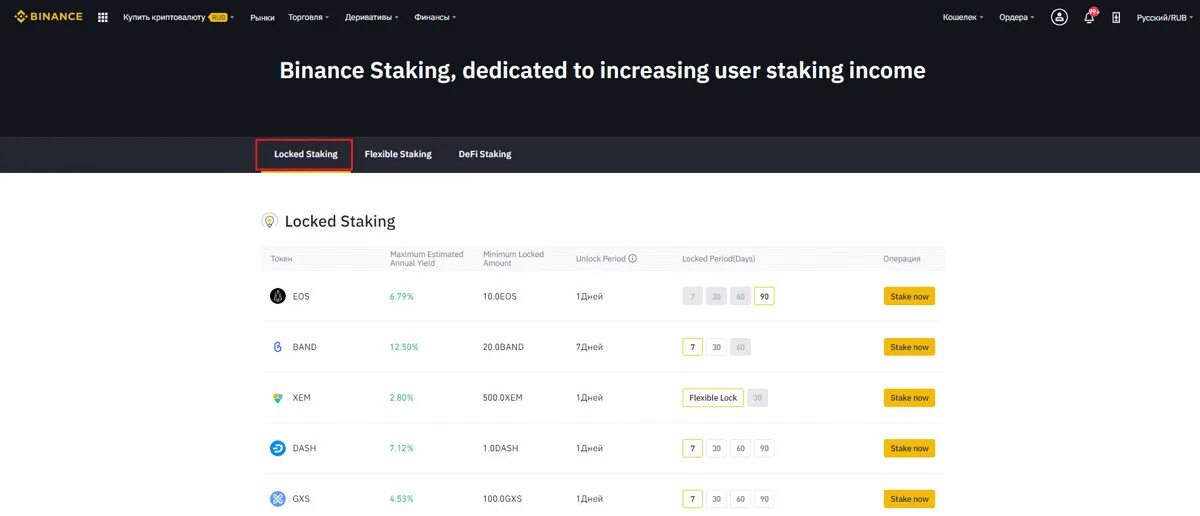Image resolution: width=1200 pixels, height=516 pixels.
Task: Click the app download icon in header
Action: [1116, 17]
